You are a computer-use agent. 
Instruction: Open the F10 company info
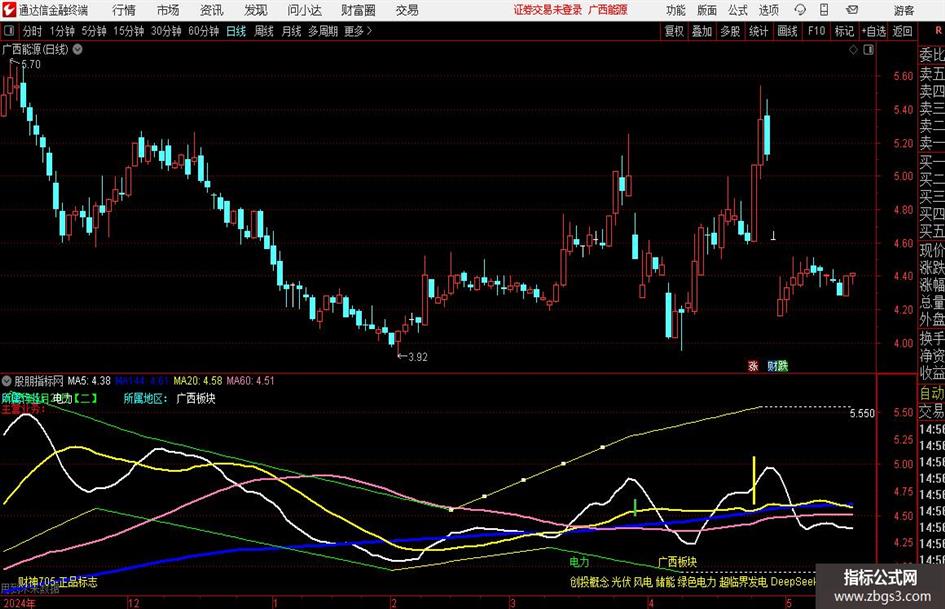click(x=817, y=31)
